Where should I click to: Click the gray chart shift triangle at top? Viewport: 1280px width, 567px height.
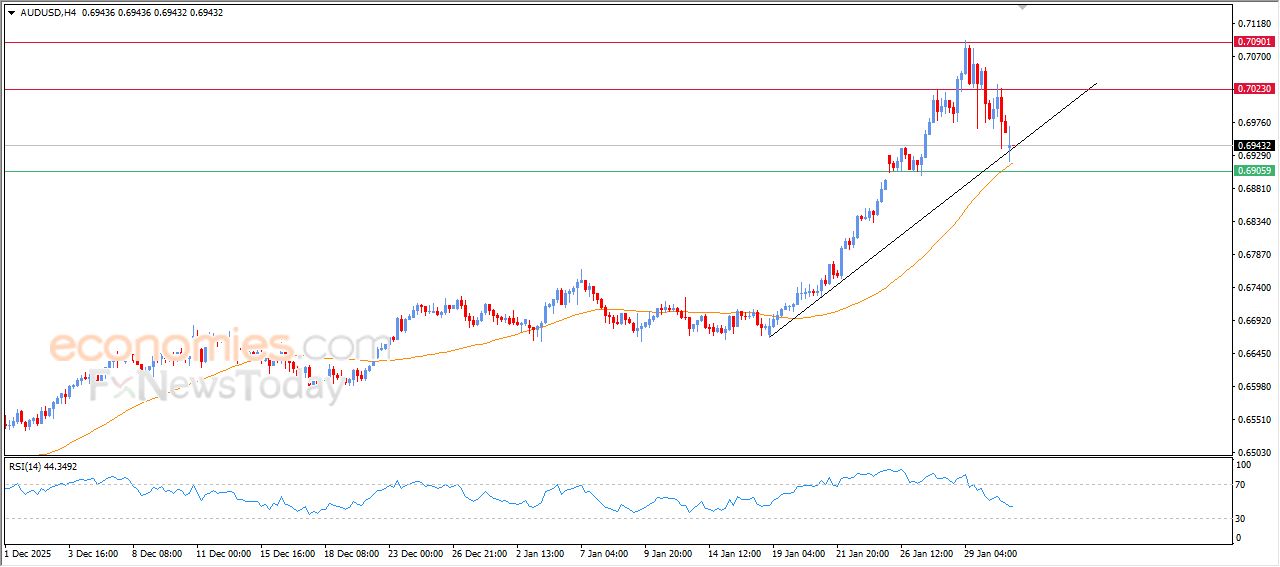tap(1022, 6)
